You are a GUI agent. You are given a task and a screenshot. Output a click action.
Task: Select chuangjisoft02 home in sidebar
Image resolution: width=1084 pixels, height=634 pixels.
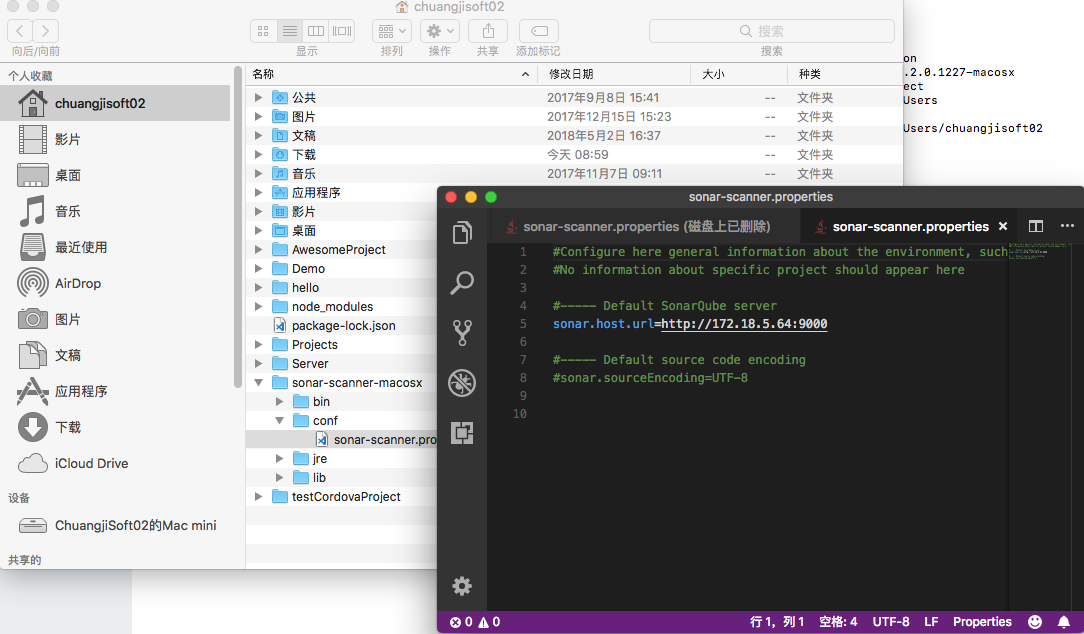pyautogui.click(x=115, y=103)
